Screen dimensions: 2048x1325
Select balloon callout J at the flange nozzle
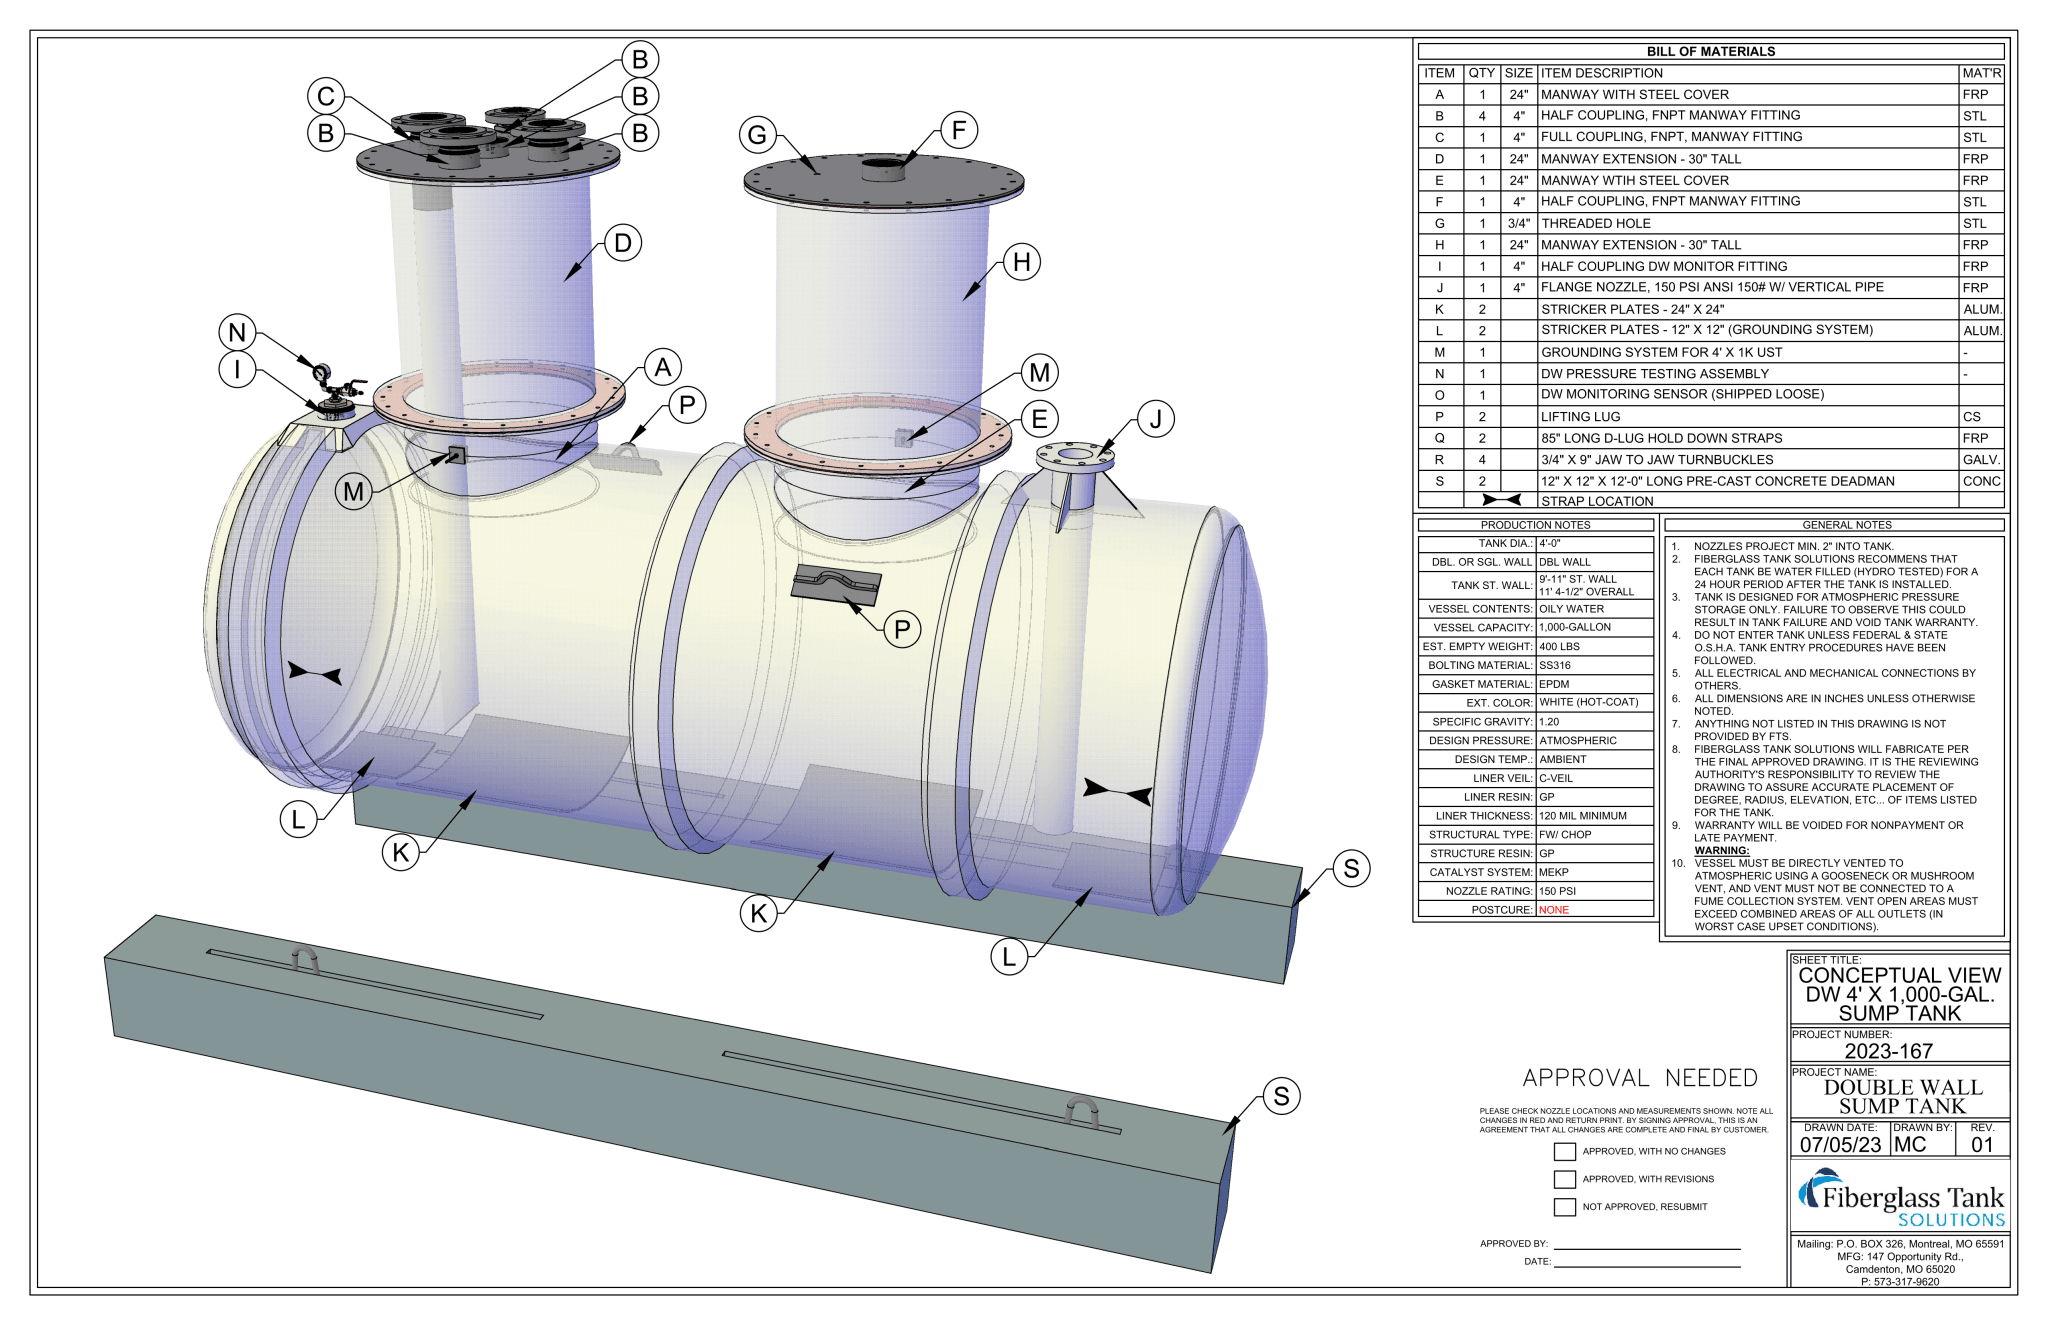click(x=1157, y=418)
